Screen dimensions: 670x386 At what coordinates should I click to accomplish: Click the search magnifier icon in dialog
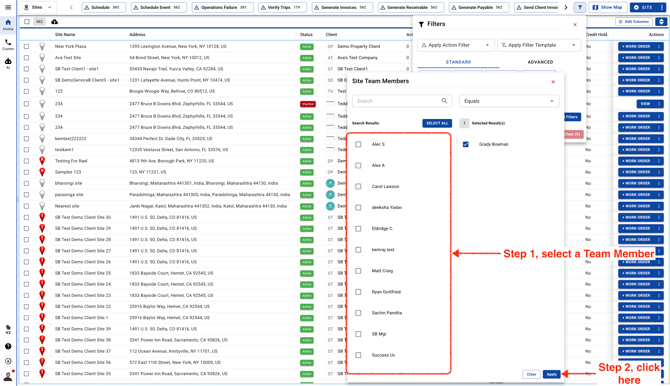click(444, 101)
